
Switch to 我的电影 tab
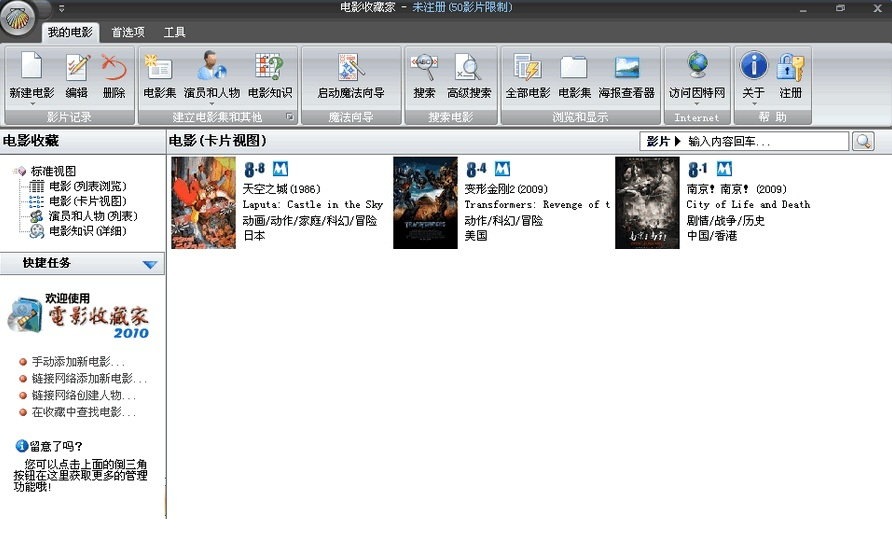click(70, 32)
